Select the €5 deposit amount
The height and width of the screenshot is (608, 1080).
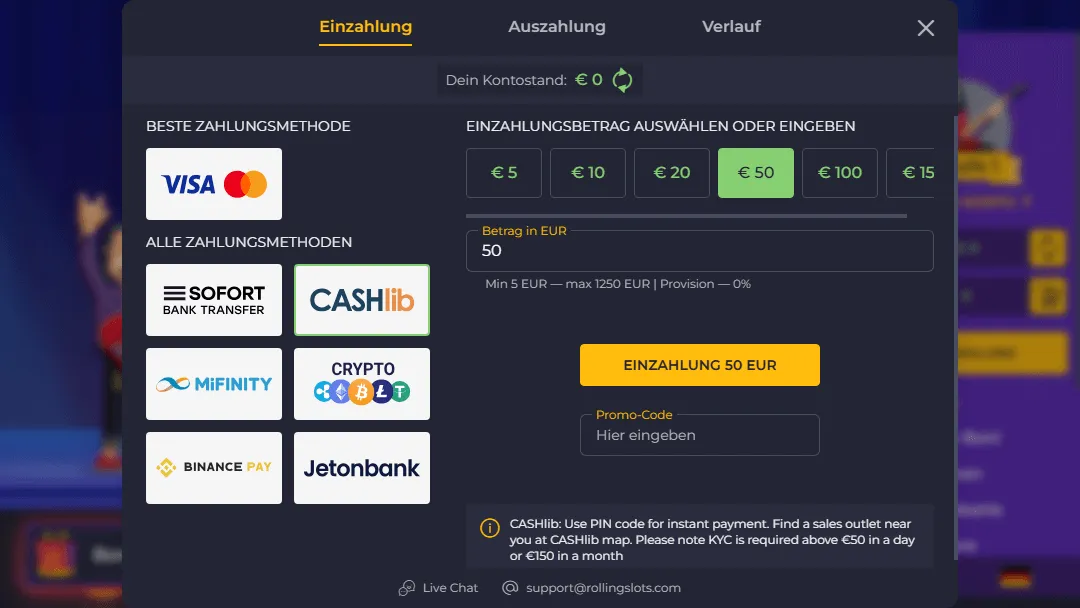[503, 172]
